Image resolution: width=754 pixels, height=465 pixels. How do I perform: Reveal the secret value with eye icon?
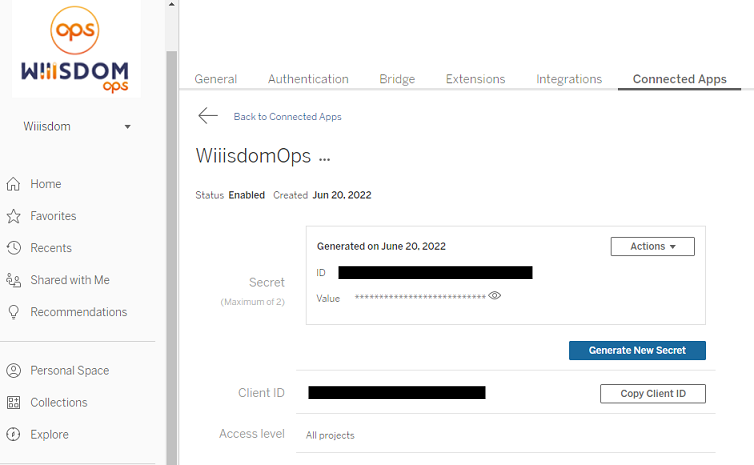click(494, 296)
